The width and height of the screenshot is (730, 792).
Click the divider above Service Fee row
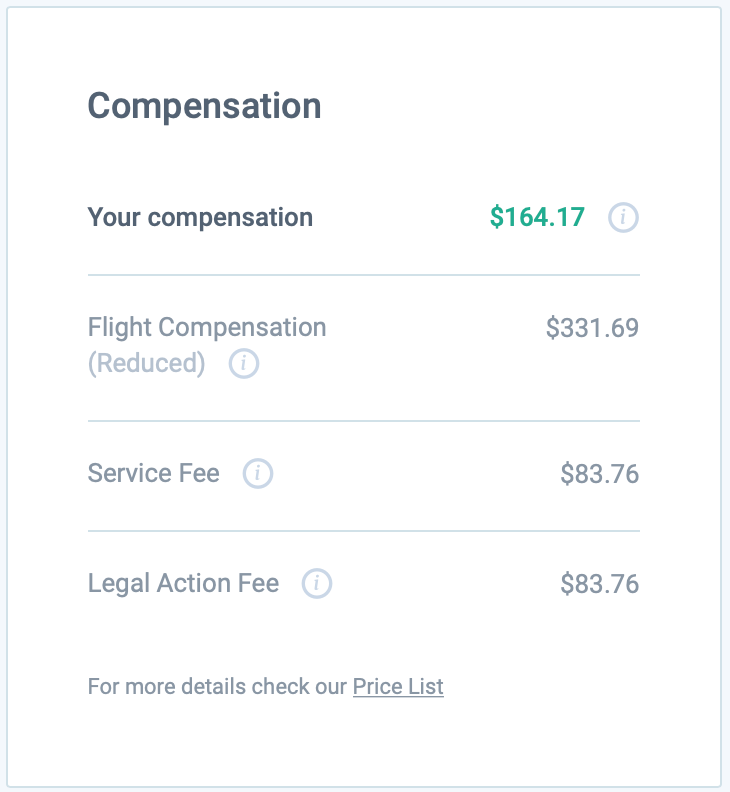[364, 421]
